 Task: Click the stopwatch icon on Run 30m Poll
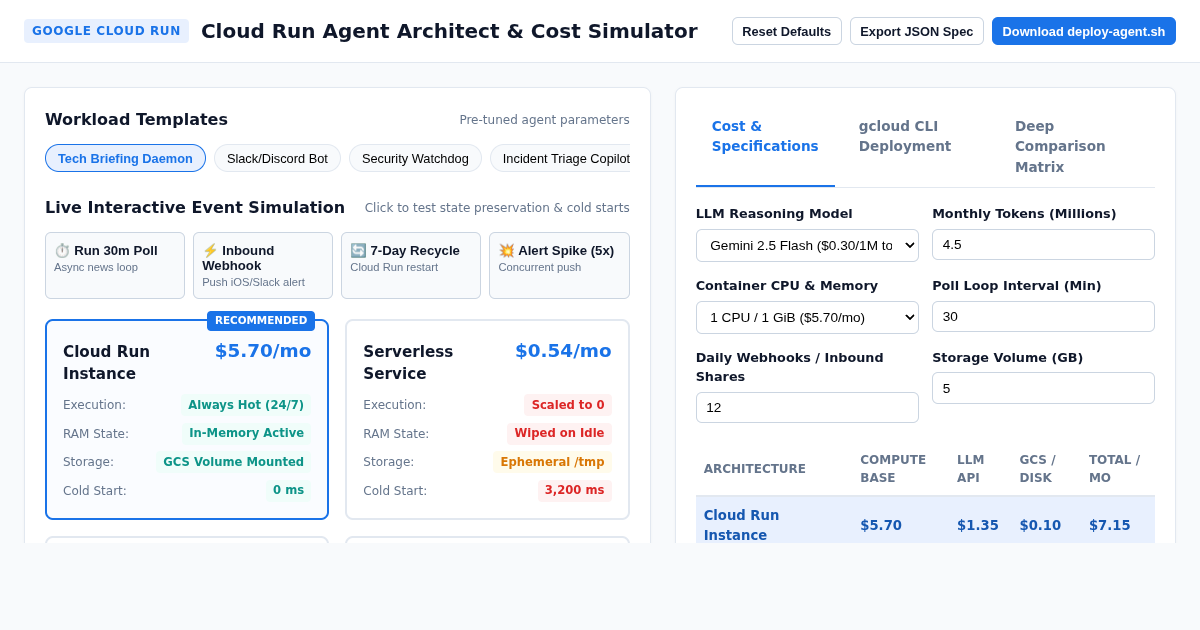(62, 250)
